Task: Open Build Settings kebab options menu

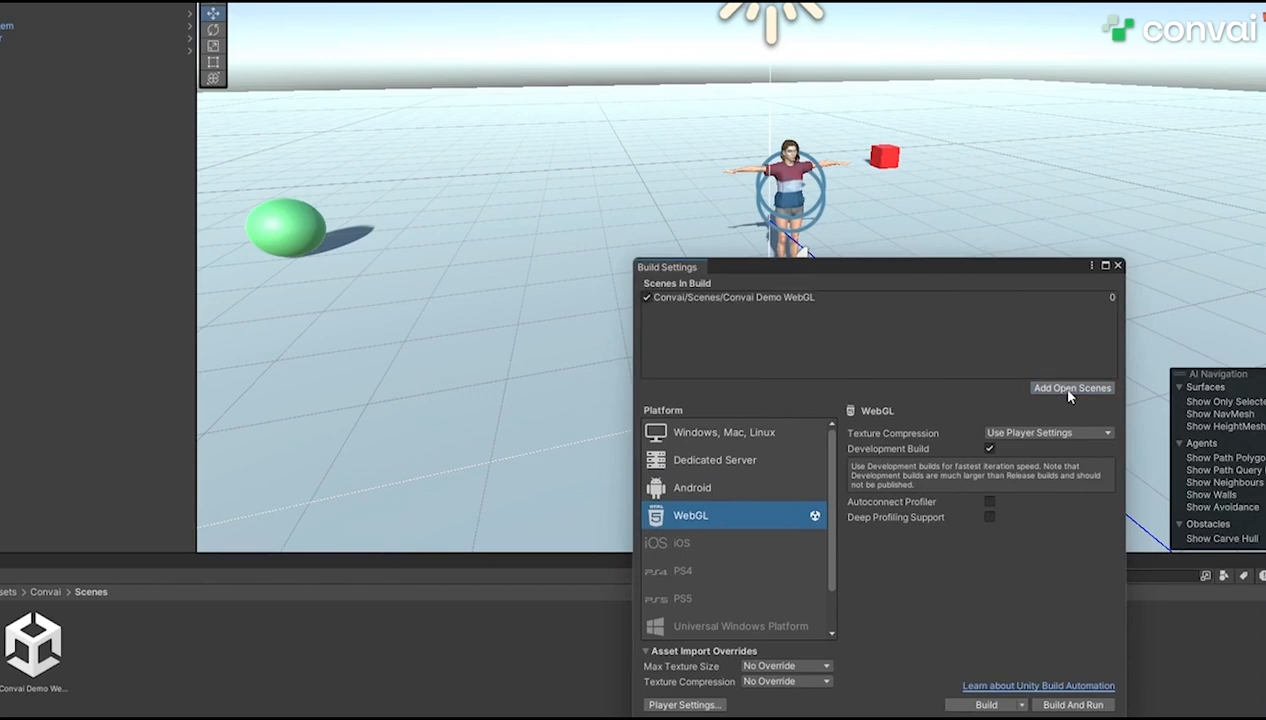Action: pyautogui.click(x=1091, y=266)
